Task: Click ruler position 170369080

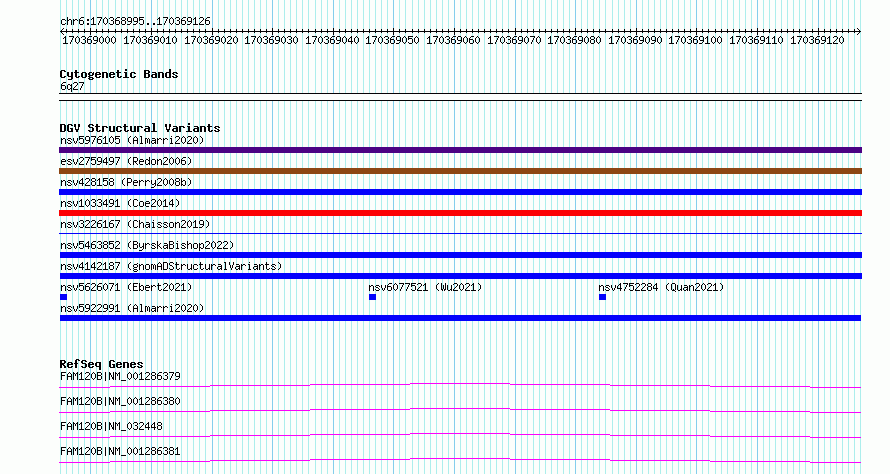Action: coord(574,40)
